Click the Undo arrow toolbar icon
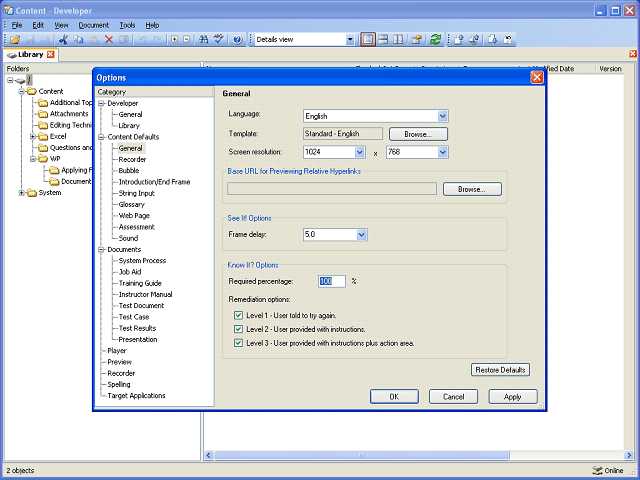Image resolution: width=640 pixels, height=480 pixels. coord(142,40)
